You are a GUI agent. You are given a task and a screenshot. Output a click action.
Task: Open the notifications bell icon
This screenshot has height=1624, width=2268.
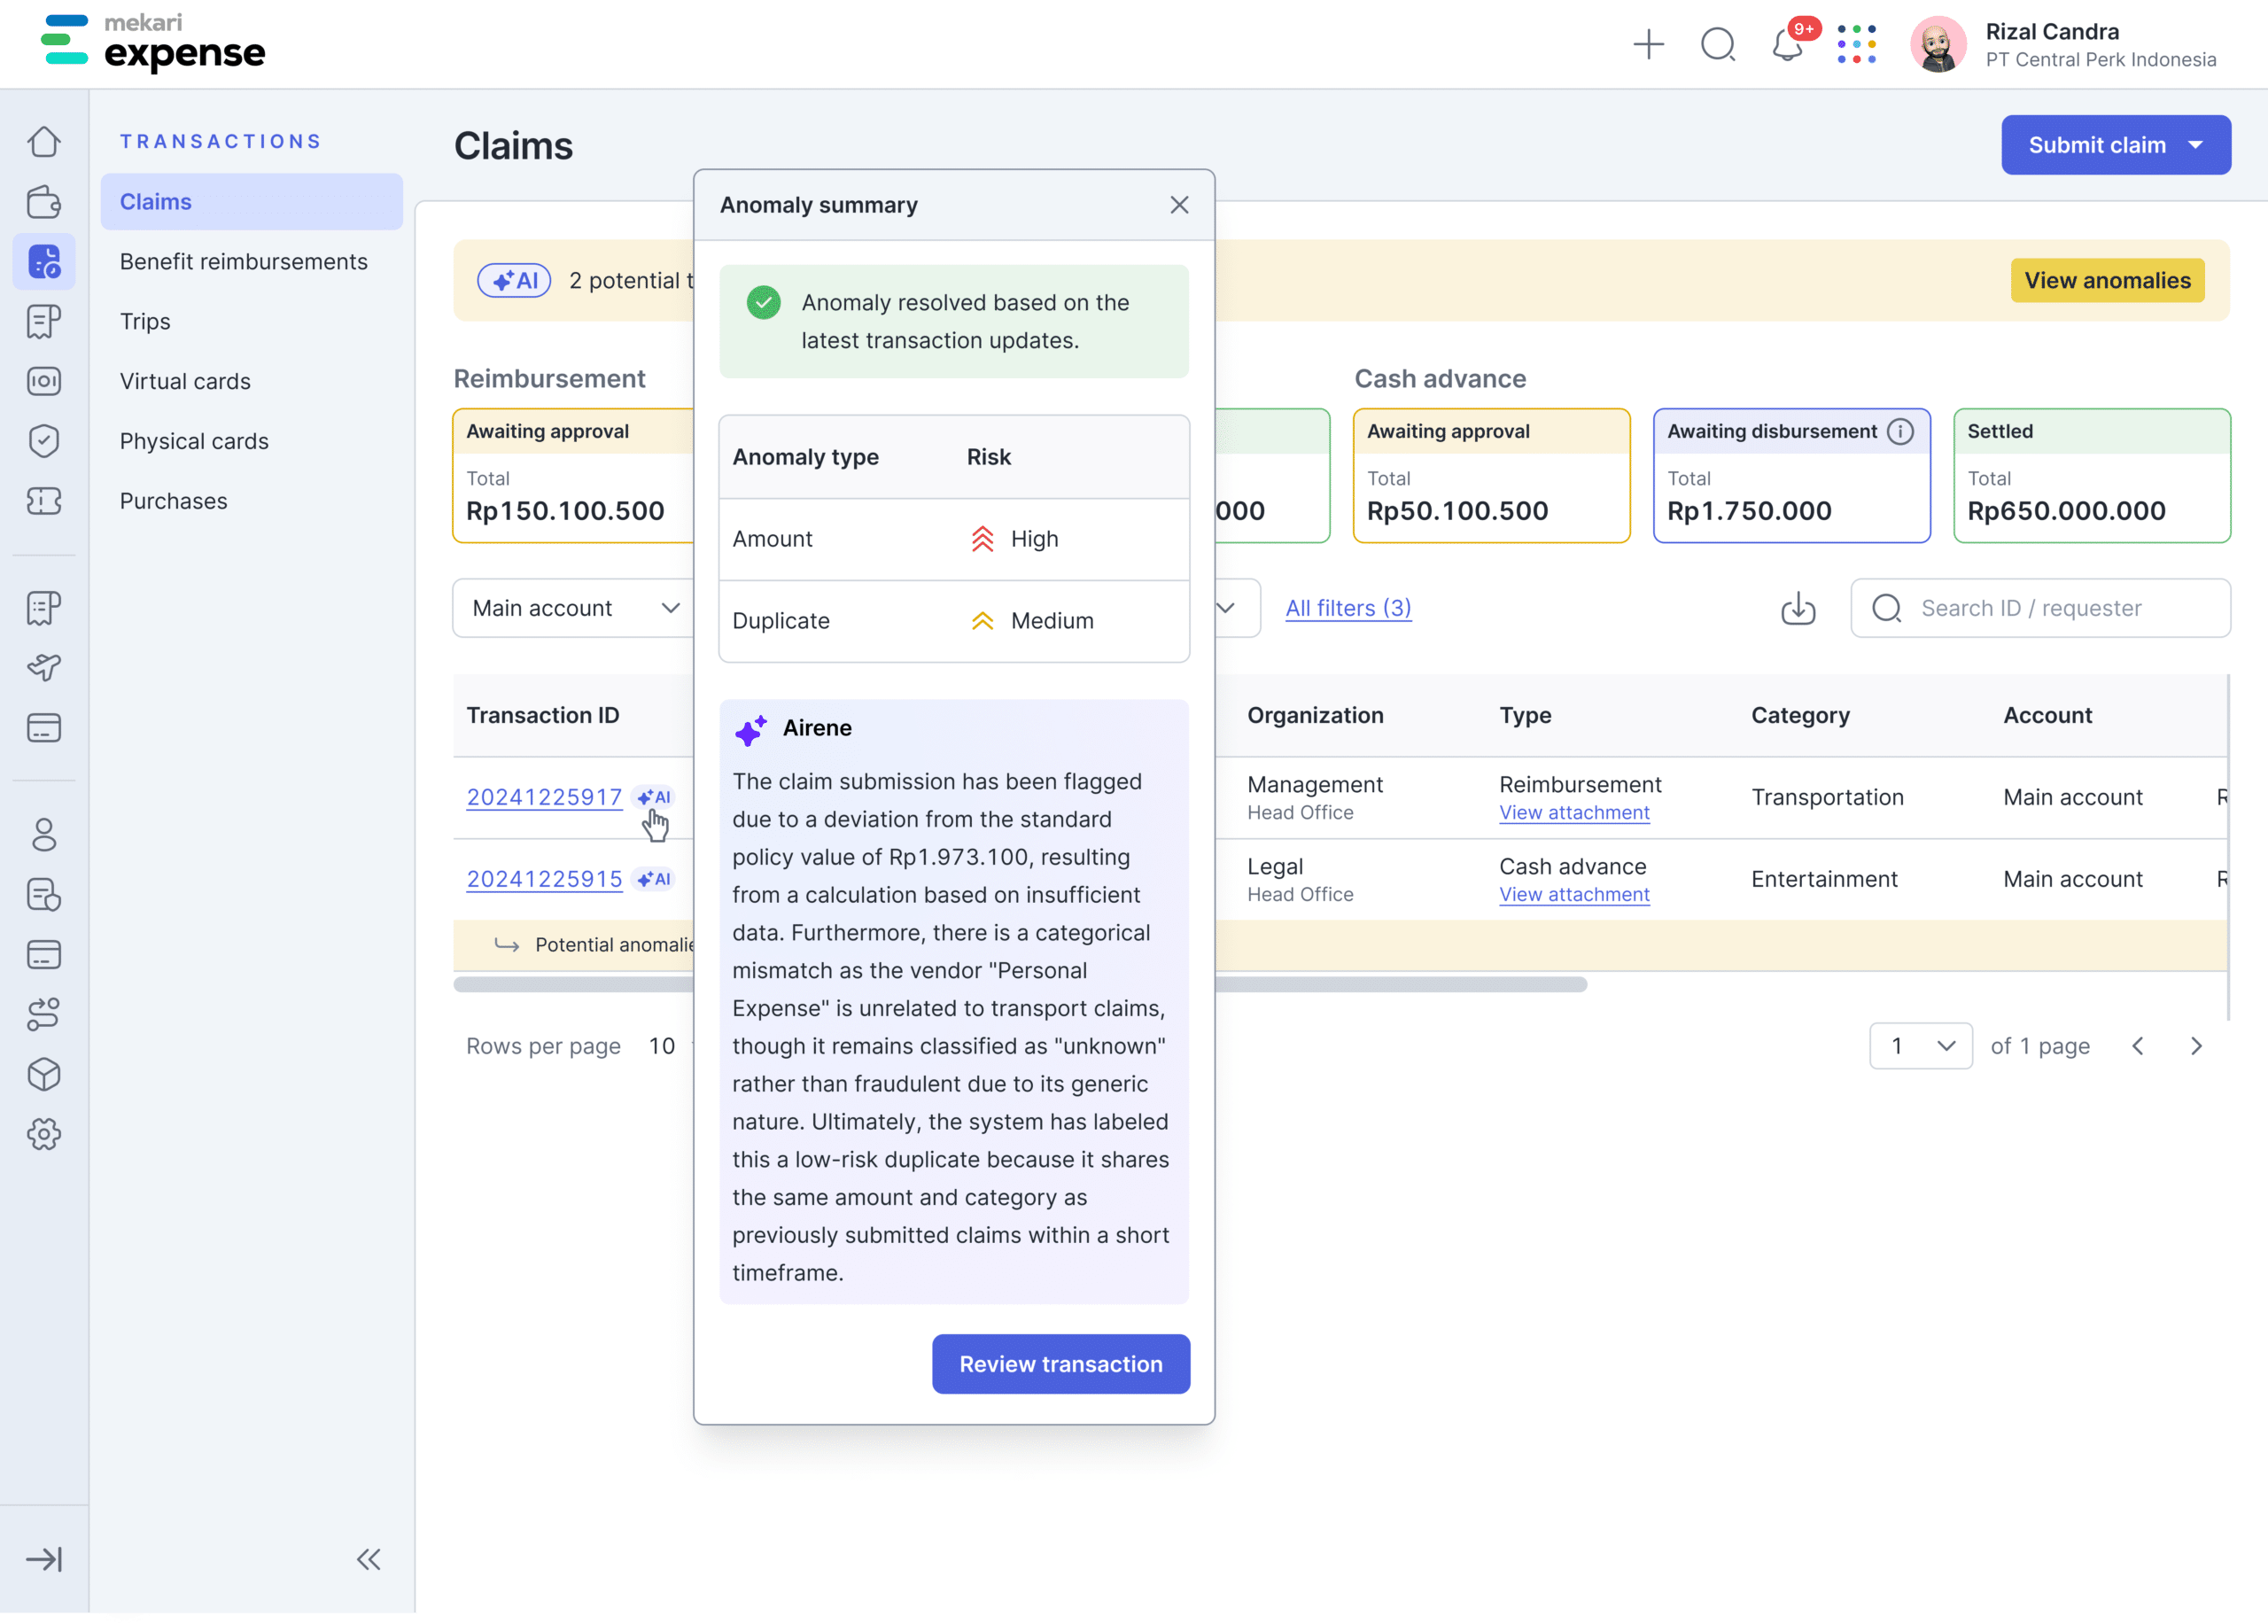1786,45
